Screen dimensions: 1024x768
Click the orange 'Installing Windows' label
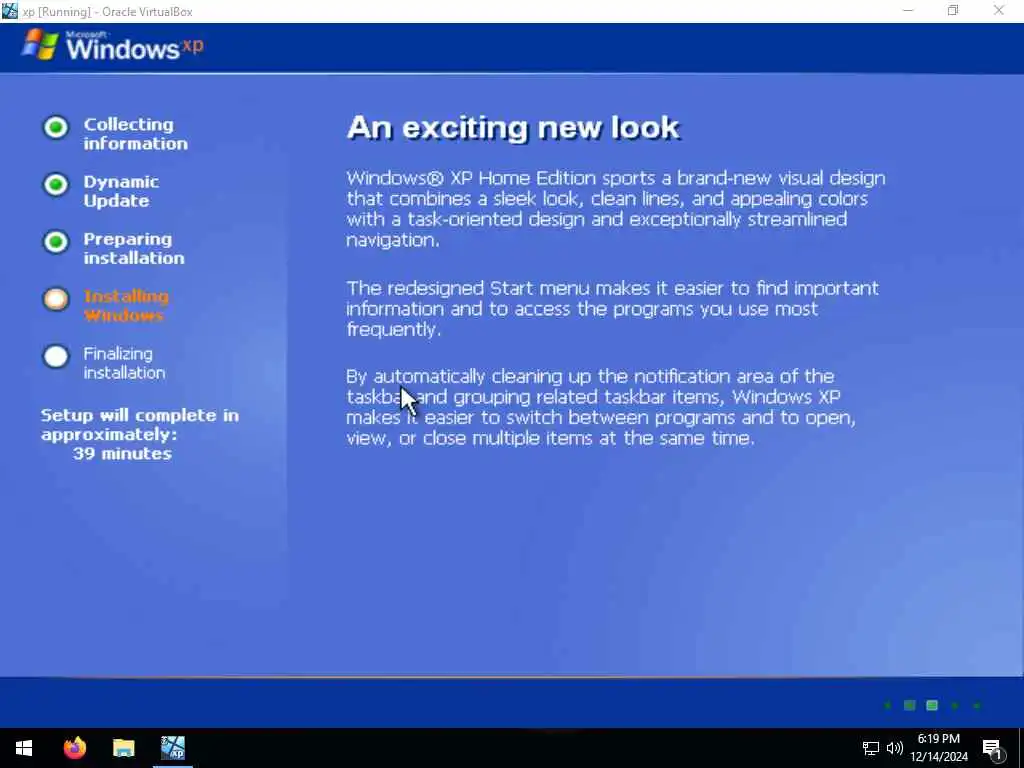click(126, 306)
